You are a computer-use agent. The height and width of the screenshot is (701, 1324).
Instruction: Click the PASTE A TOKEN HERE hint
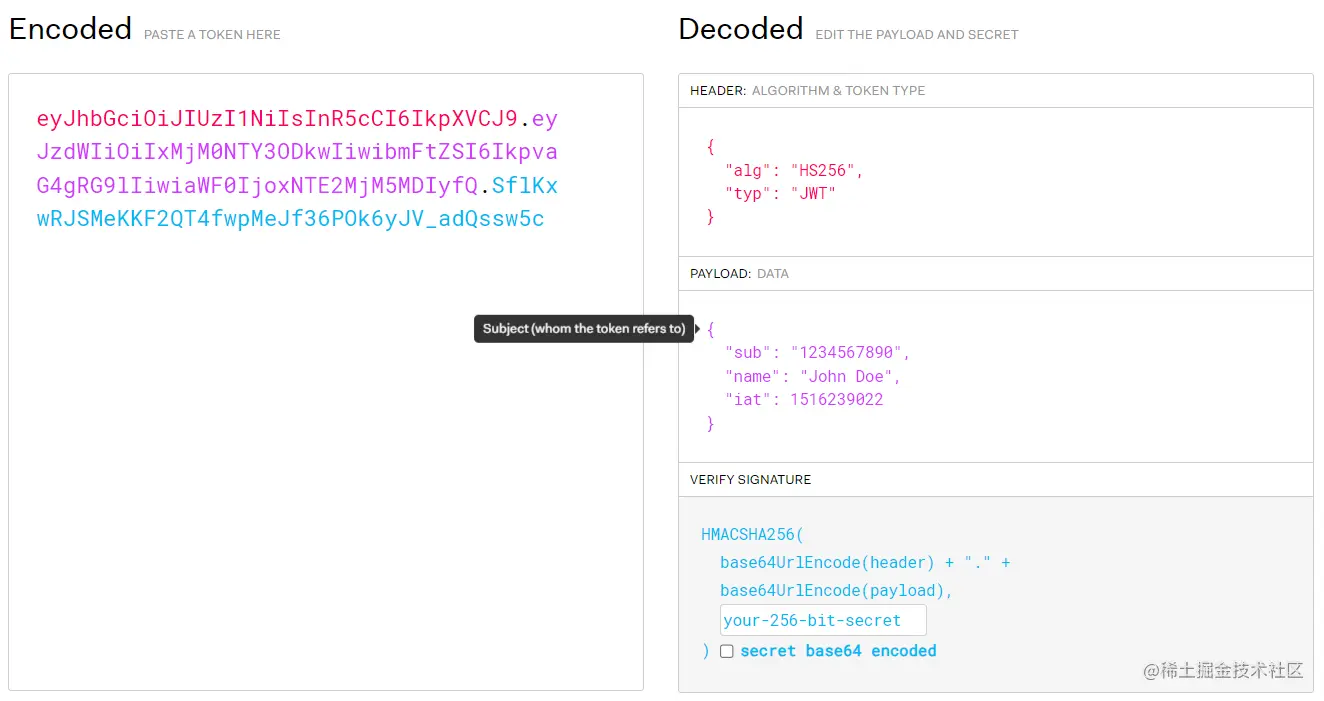212,35
